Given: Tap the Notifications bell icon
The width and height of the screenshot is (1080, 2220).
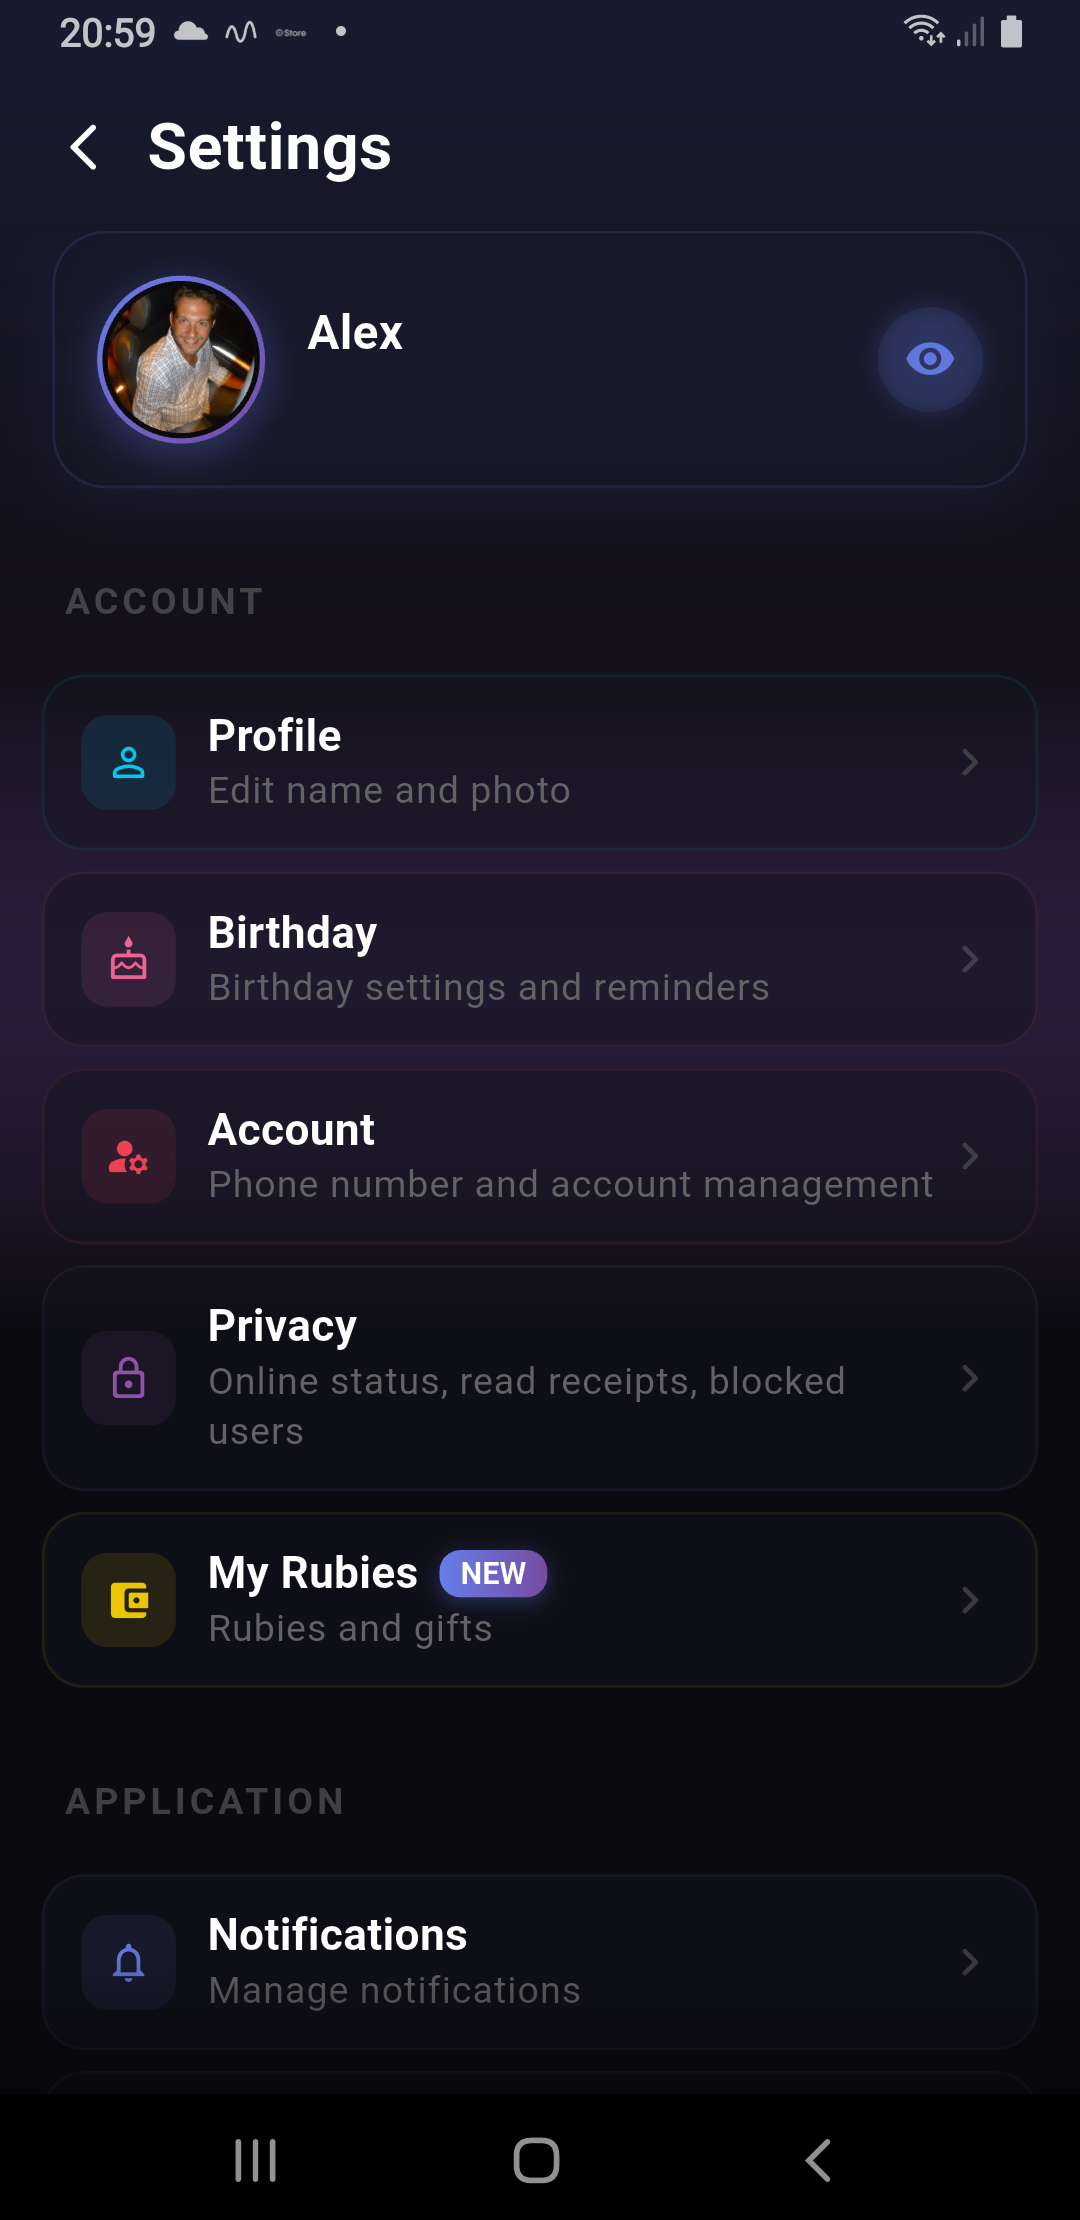Looking at the screenshot, I should (129, 1962).
